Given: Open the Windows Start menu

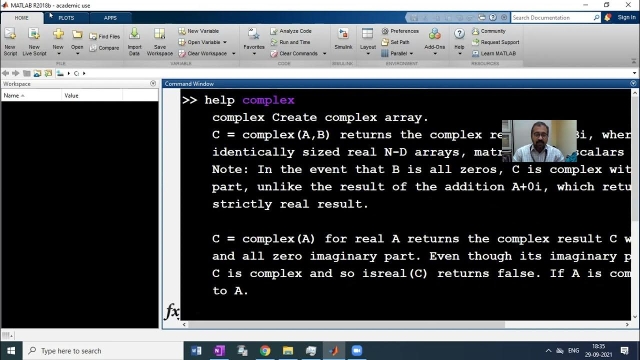Looking at the screenshot, I should 11,351.
